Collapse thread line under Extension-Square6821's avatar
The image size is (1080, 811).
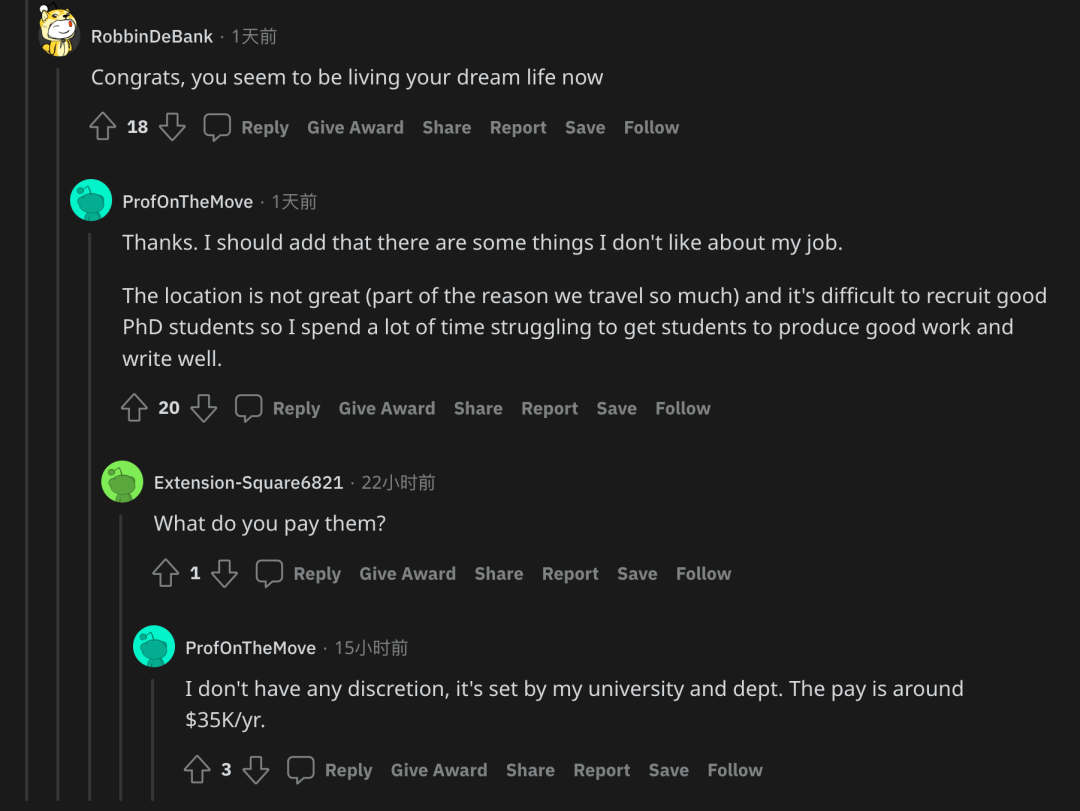pyautogui.click(x=122, y=650)
